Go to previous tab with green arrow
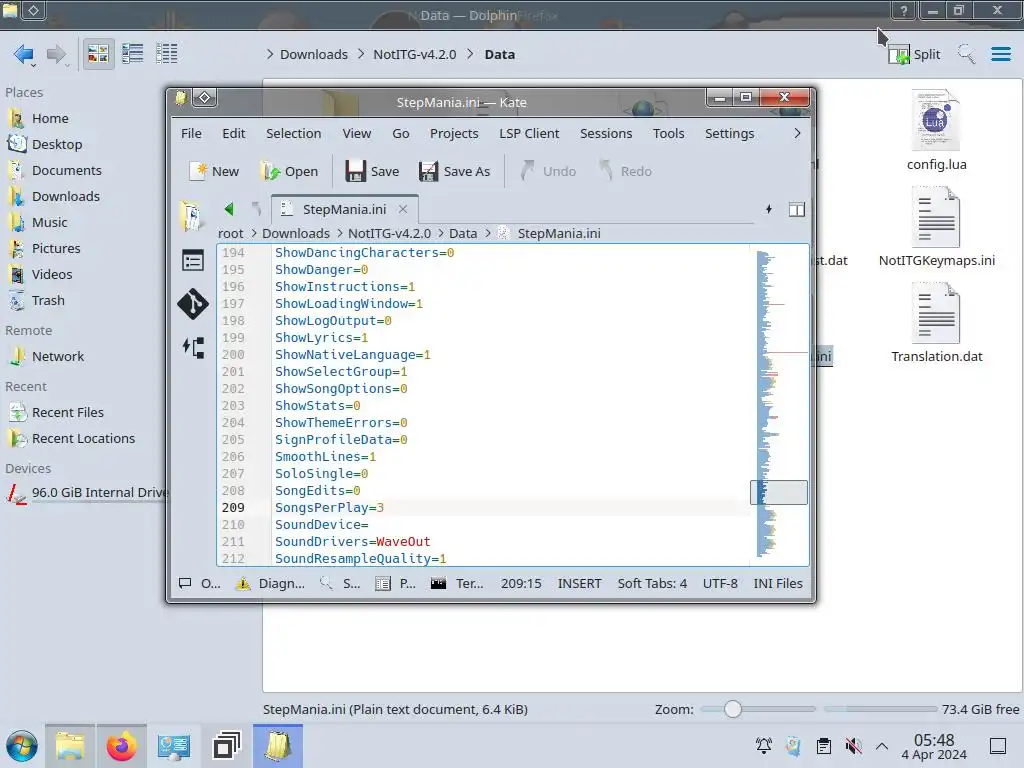Image resolution: width=1024 pixels, height=768 pixels. [x=229, y=209]
